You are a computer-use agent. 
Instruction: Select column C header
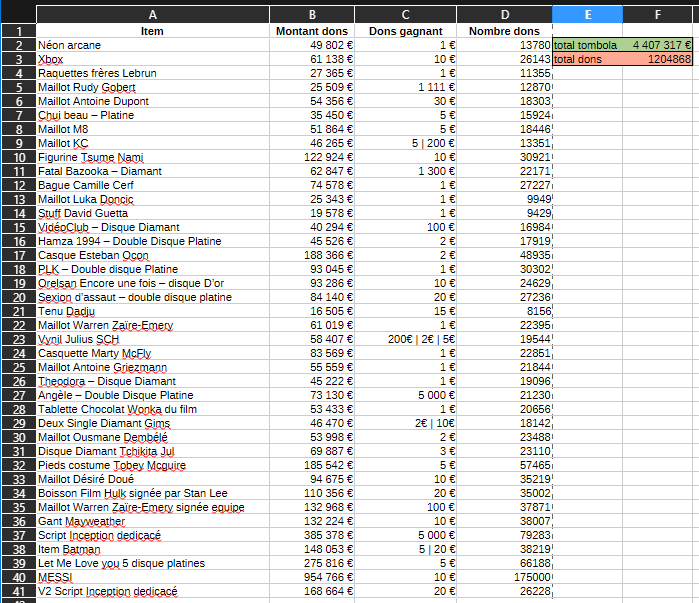tap(405, 15)
